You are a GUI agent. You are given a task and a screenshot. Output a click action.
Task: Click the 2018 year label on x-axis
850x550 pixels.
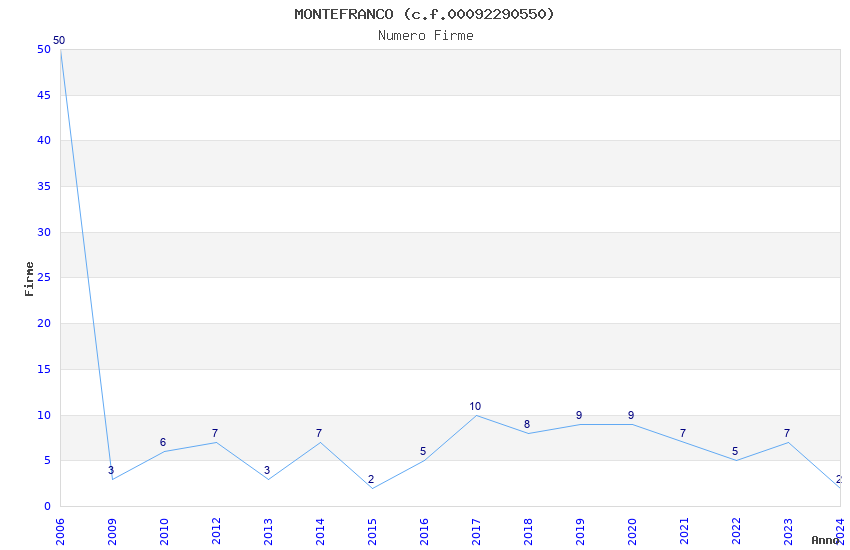tap(529, 532)
